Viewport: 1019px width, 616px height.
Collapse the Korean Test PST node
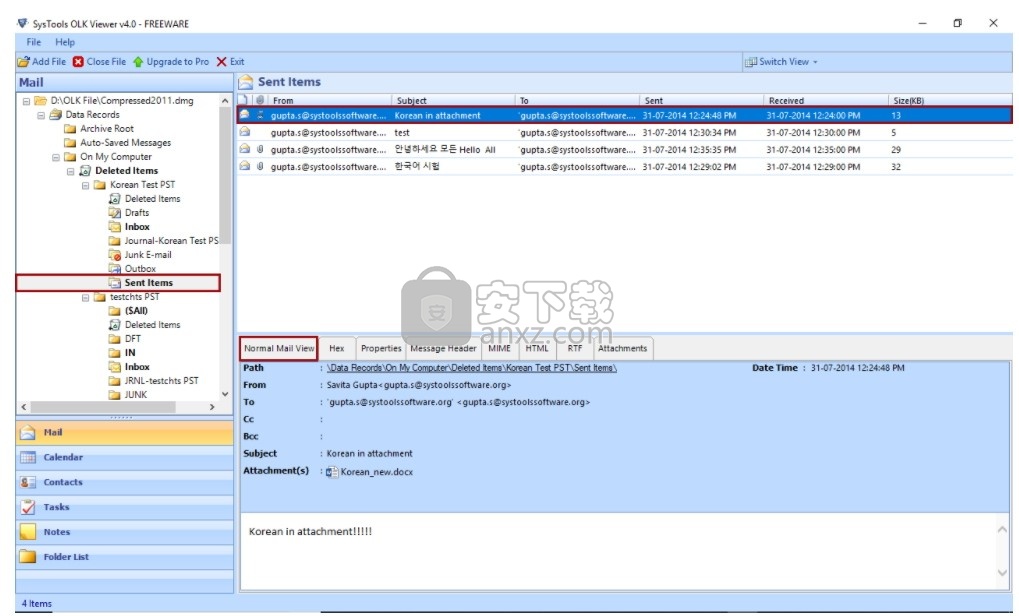pyautogui.click(x=86, y=185)
